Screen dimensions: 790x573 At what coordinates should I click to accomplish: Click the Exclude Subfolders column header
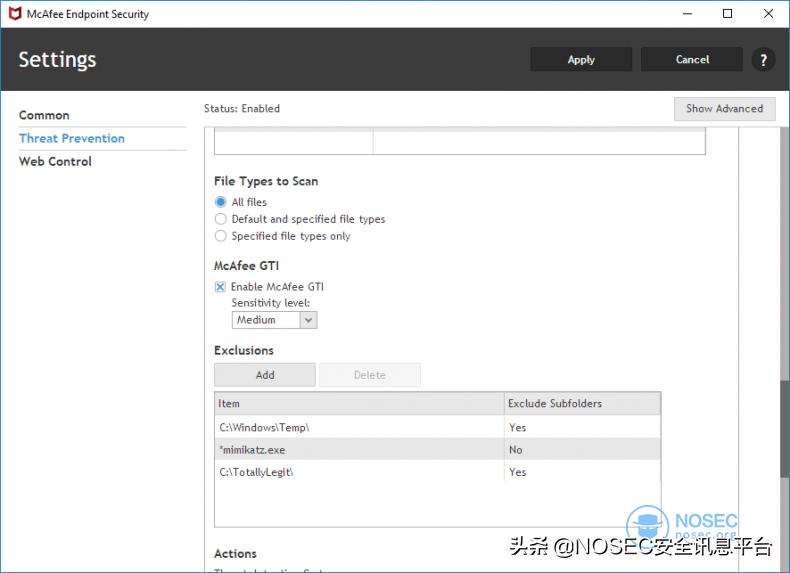pyautogui.click(x=582, y=404)
